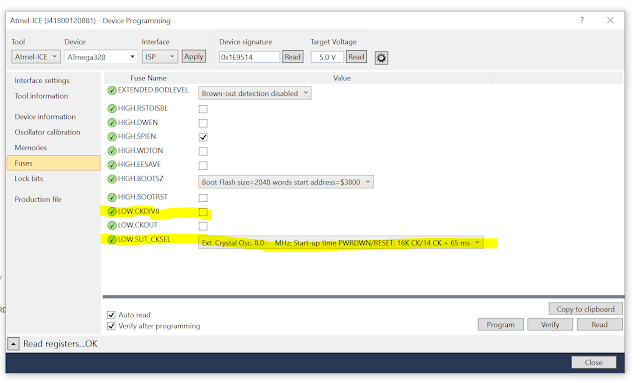Click the Close button at bottom
640x383 pixels.
coord(593,362)
